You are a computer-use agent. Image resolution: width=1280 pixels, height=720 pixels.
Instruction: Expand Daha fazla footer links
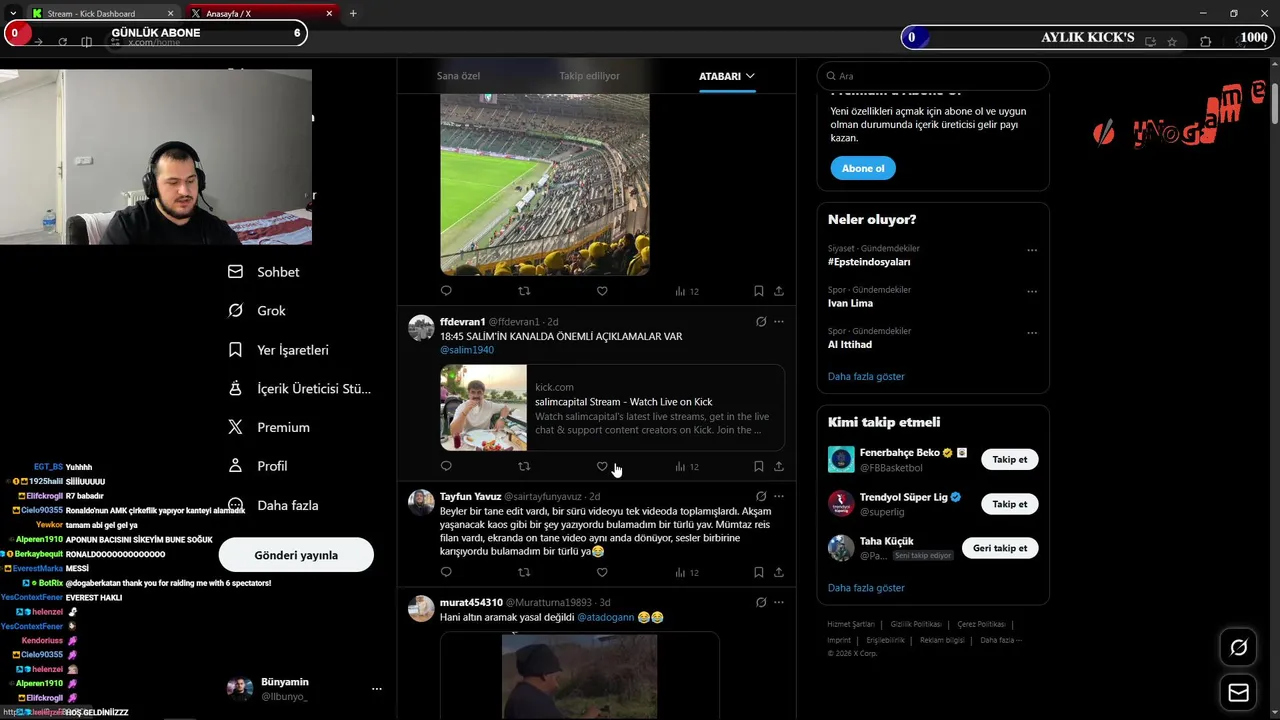[1001, 640]
